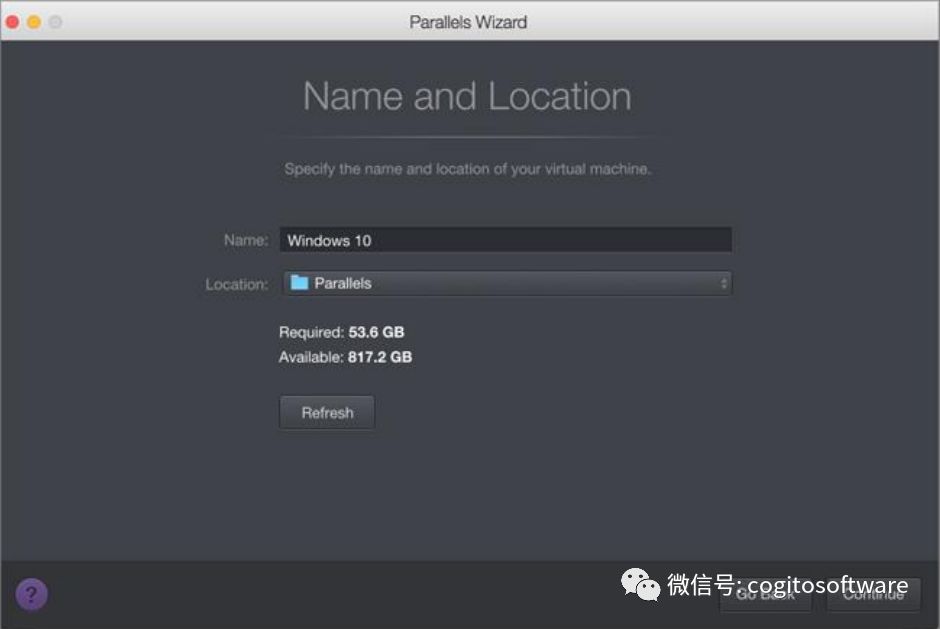Minimize the Parallels Wizard window
The height and width of the screenshot is (629, 940).
point(34,22)
